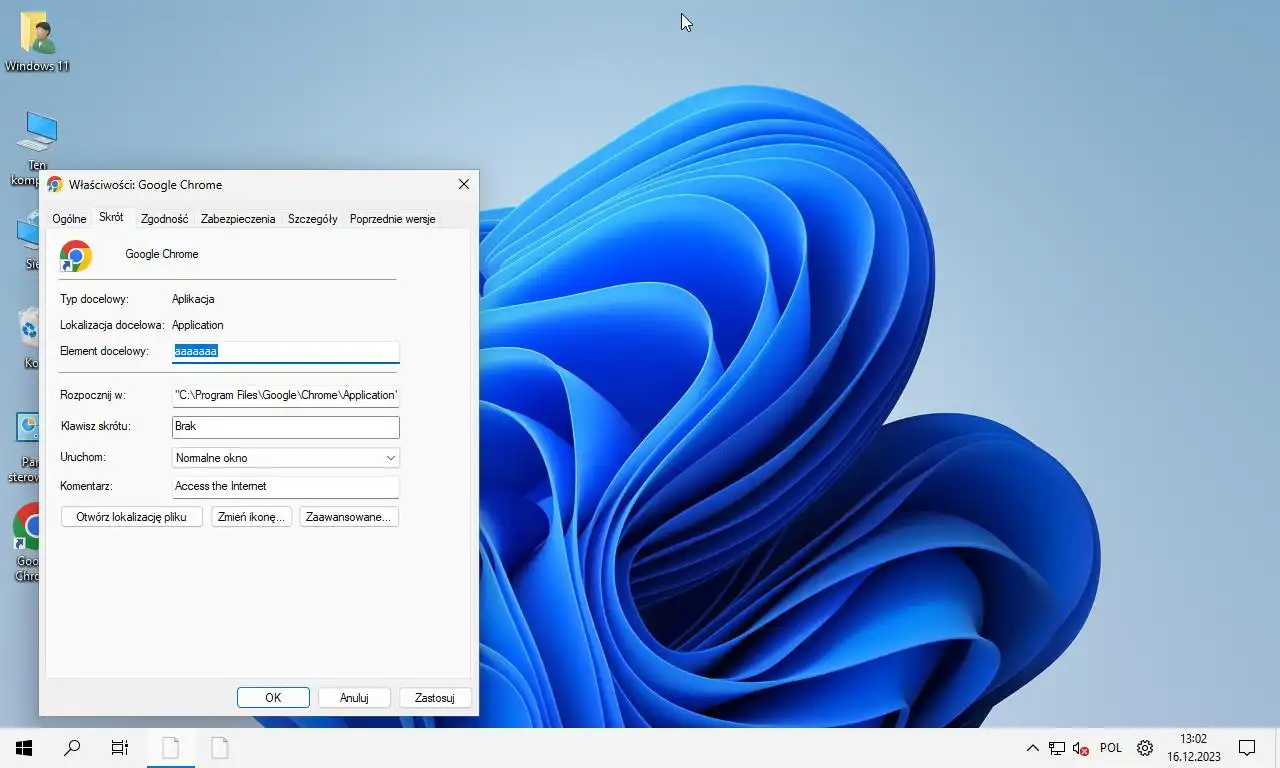Click the Element docelowy input field
1280x768 pixels.
286,352
